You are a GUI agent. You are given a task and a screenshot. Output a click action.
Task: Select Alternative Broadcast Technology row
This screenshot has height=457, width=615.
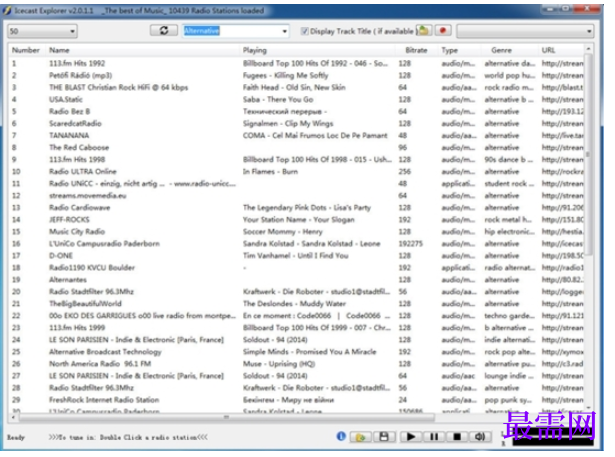click(x=296, y=351)
